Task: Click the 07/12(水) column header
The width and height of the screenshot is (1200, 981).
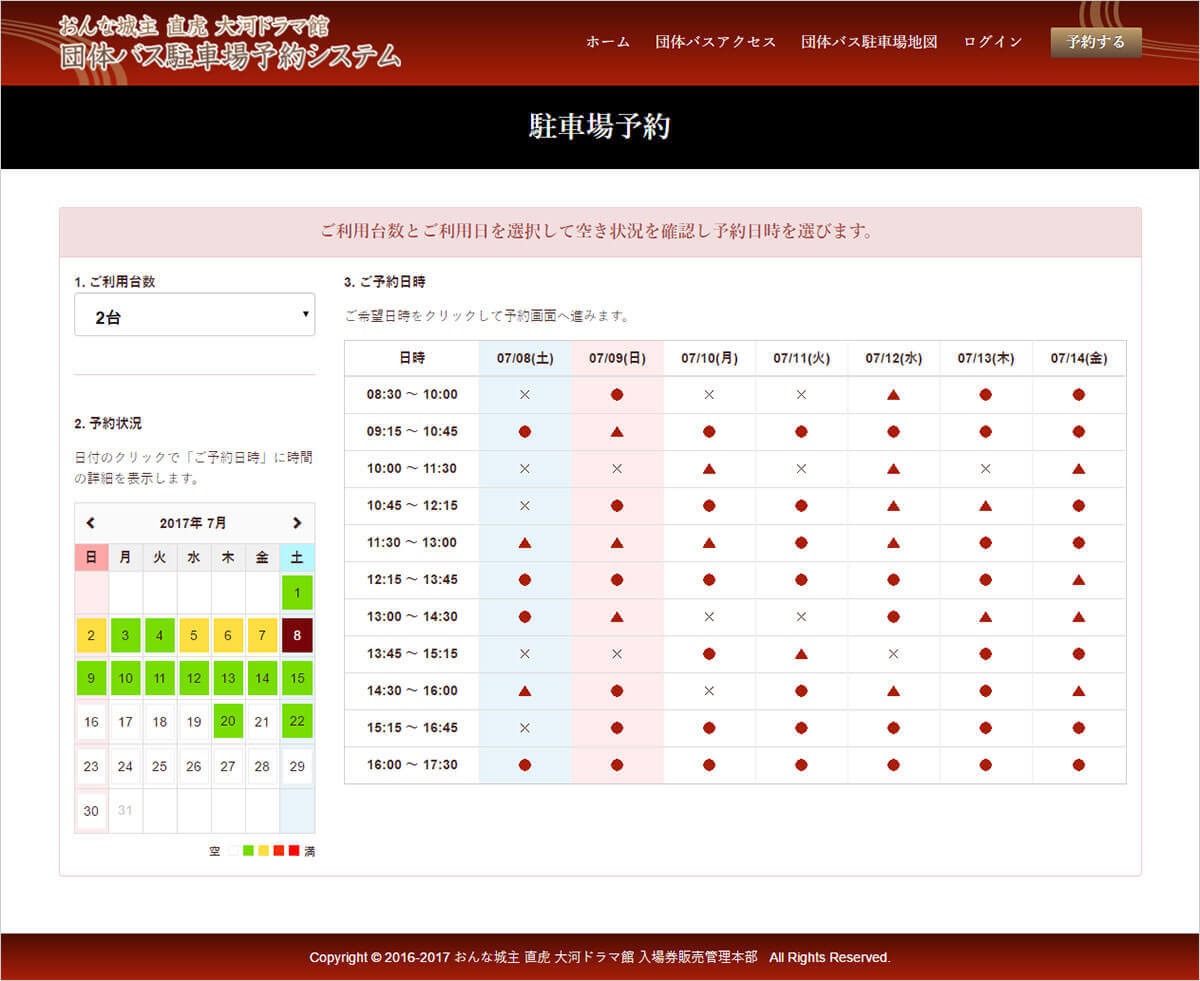Action: point(893,358)
